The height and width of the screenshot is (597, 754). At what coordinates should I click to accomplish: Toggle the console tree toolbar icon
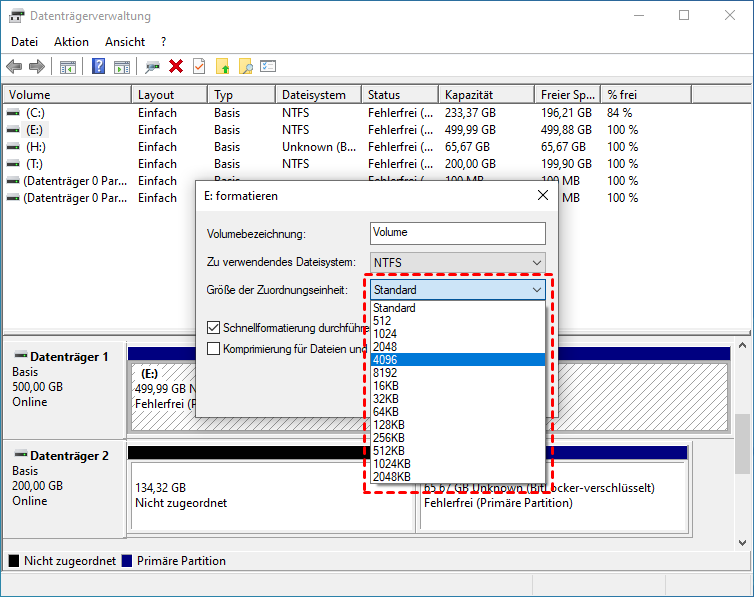pos(68,66)
